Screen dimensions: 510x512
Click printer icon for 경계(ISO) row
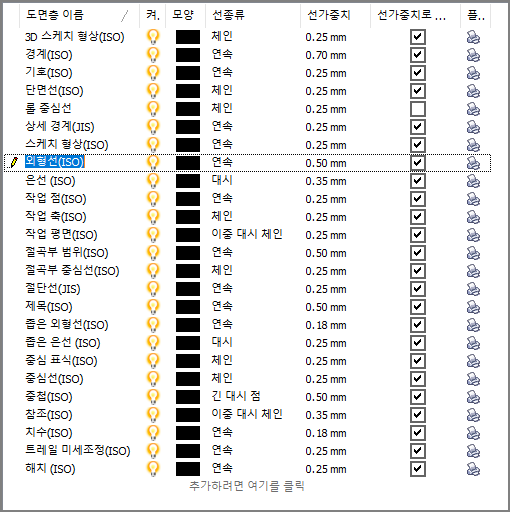pyautogui.click(x=473, y=55)
